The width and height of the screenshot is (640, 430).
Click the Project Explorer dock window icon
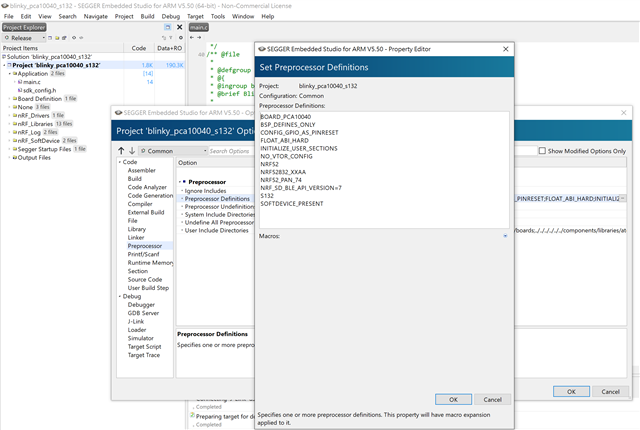tap(167, 27)
